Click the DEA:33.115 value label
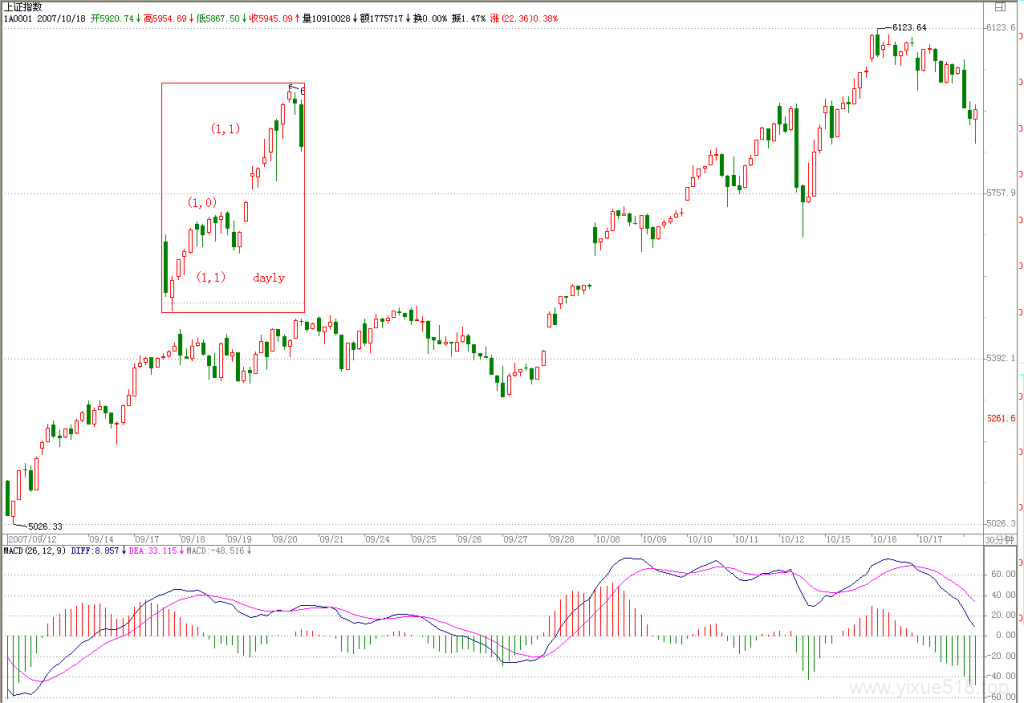 153,551
